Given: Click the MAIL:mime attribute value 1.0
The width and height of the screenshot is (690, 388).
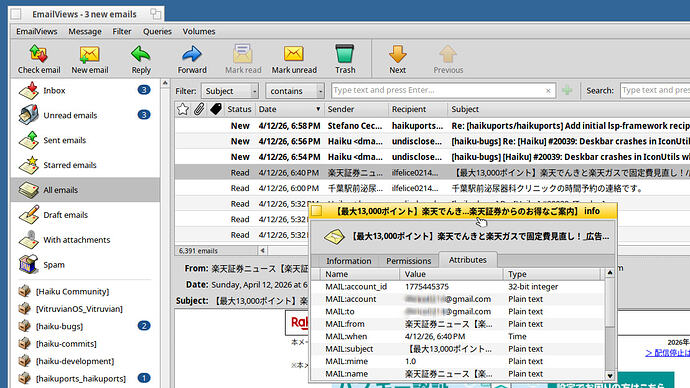Looking at the screenshot, I should [410, 361].
